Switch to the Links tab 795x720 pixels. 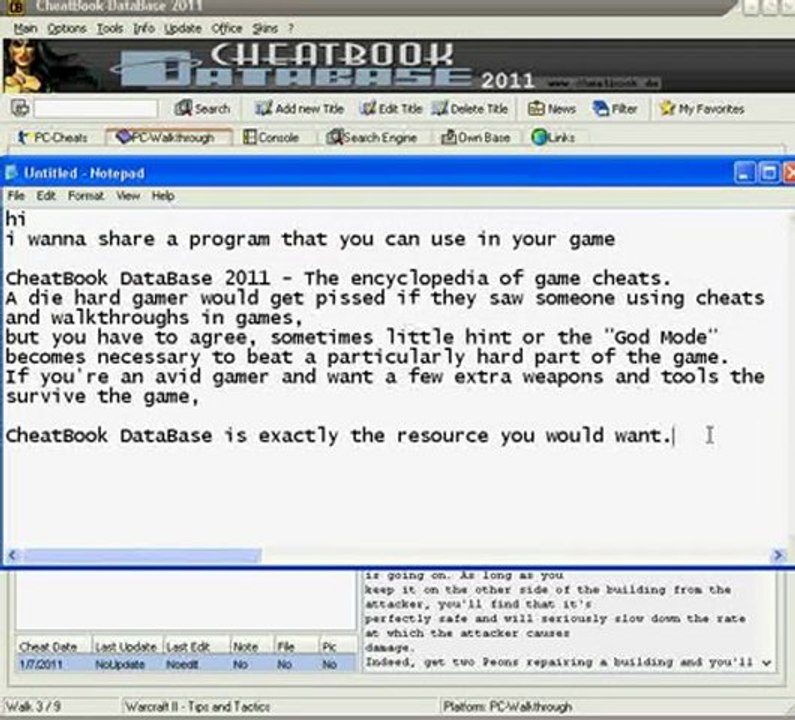tap(553, 137)
